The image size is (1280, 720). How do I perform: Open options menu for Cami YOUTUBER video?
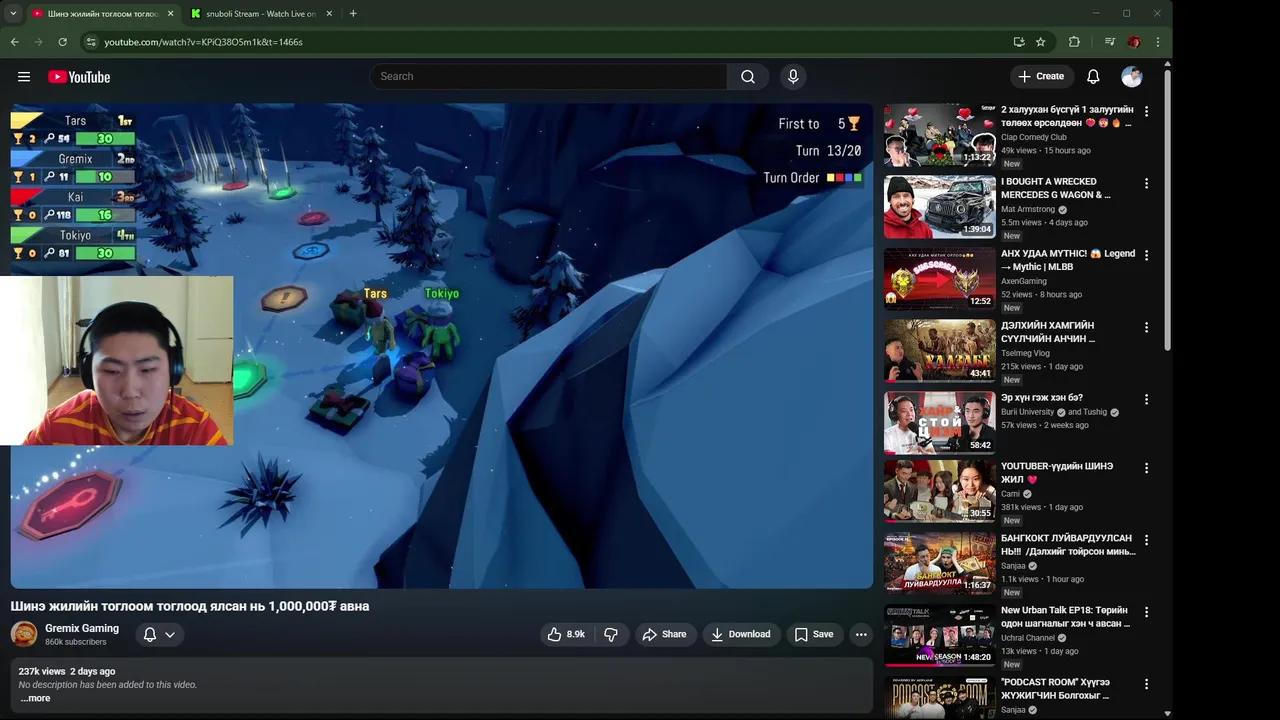coord(1146,468)
